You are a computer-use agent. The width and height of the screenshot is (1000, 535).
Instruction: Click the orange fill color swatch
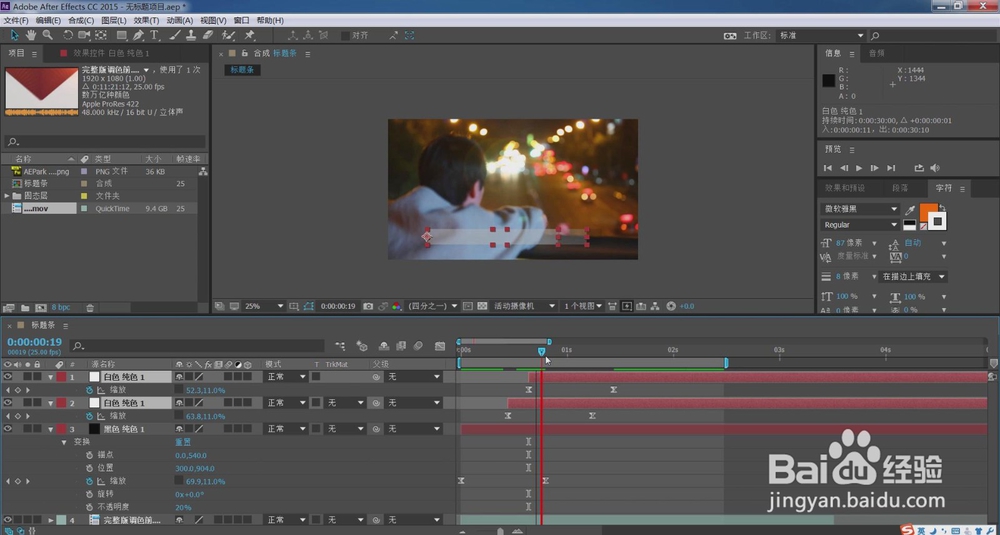point(927,210)
